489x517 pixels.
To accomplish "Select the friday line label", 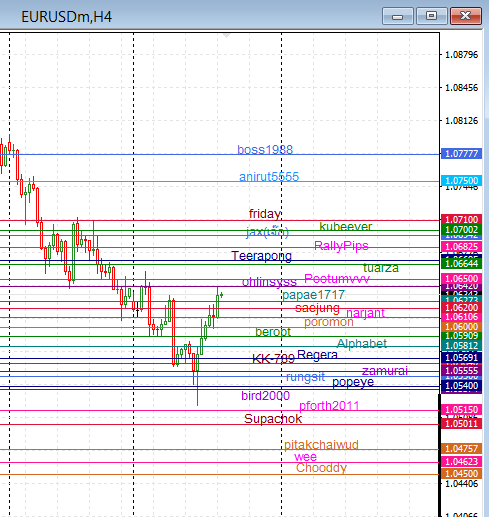I will click(265, 214).
